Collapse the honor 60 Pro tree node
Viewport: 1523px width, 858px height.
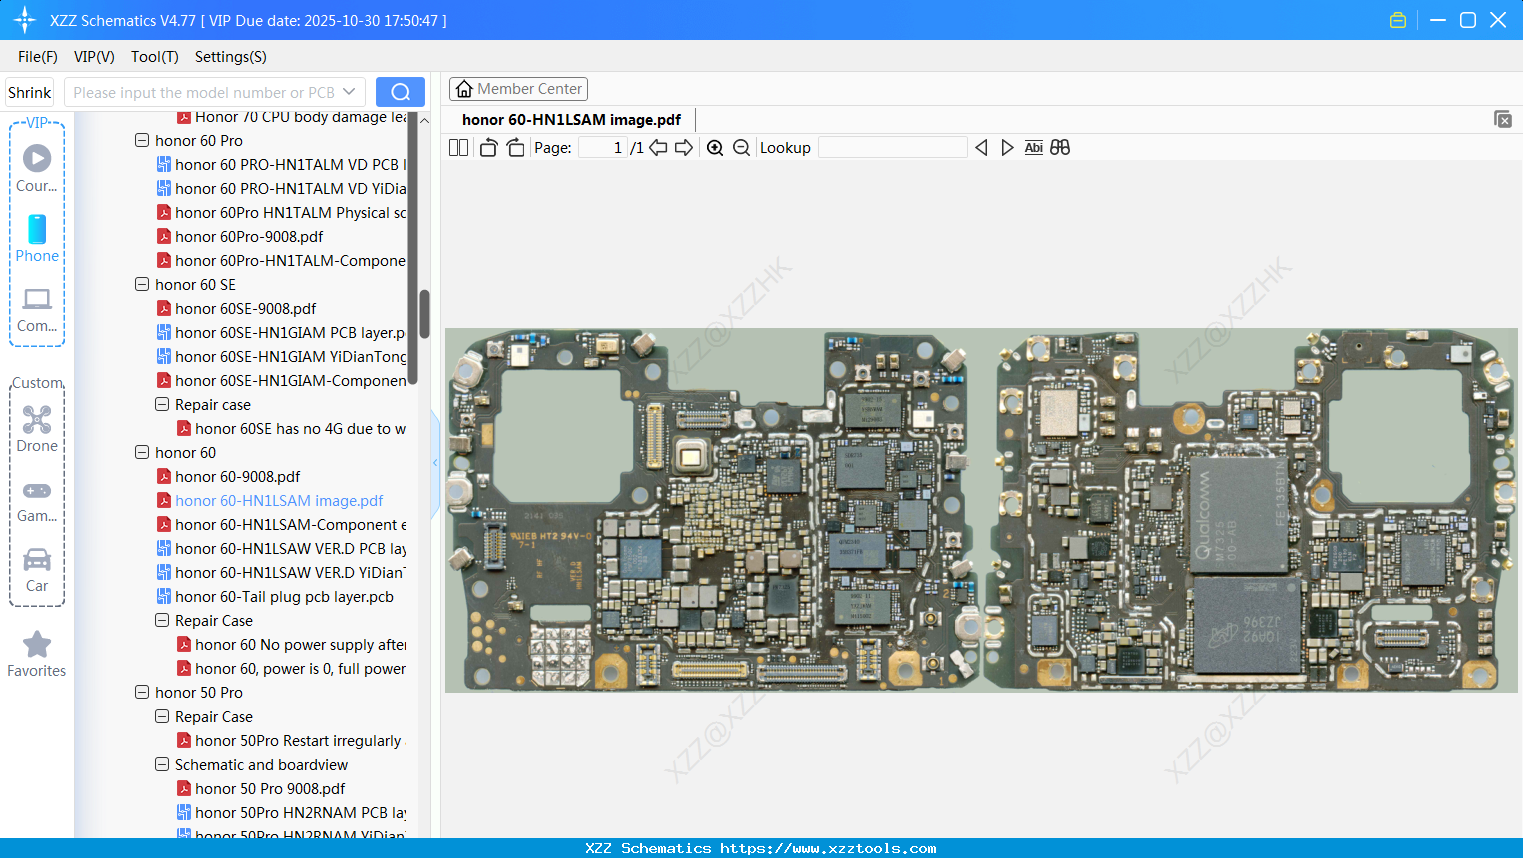click(142, 141)
